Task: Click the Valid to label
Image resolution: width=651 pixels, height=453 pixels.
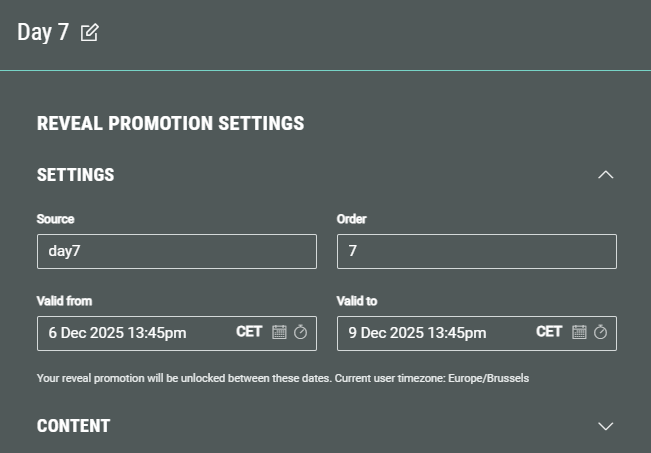Action: tap(357, 301)
